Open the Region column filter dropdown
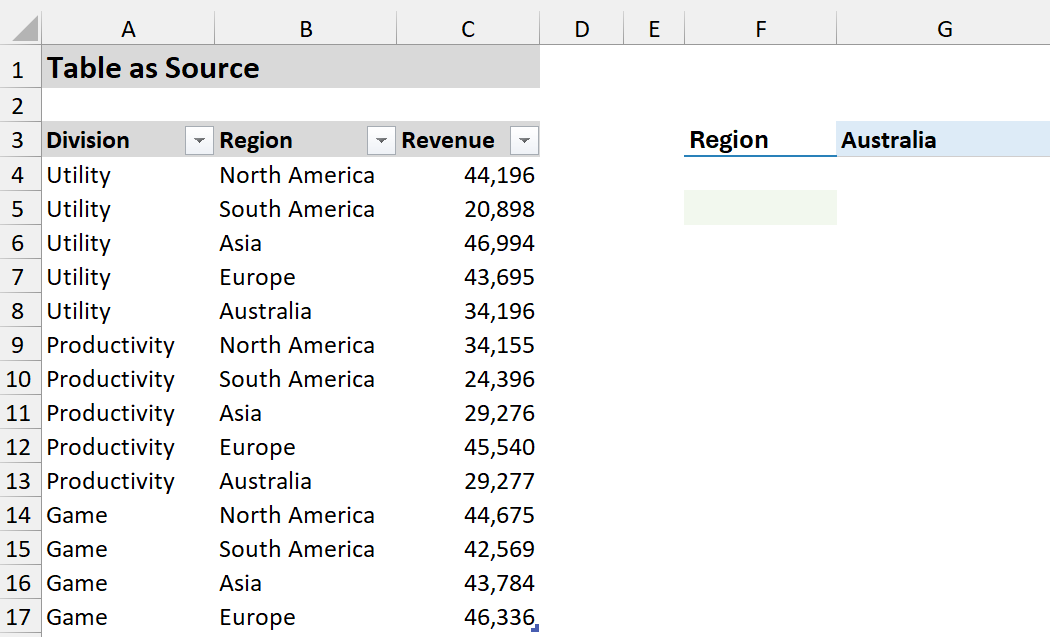This screenshot has height=637, width=1050. pos(381,141)
